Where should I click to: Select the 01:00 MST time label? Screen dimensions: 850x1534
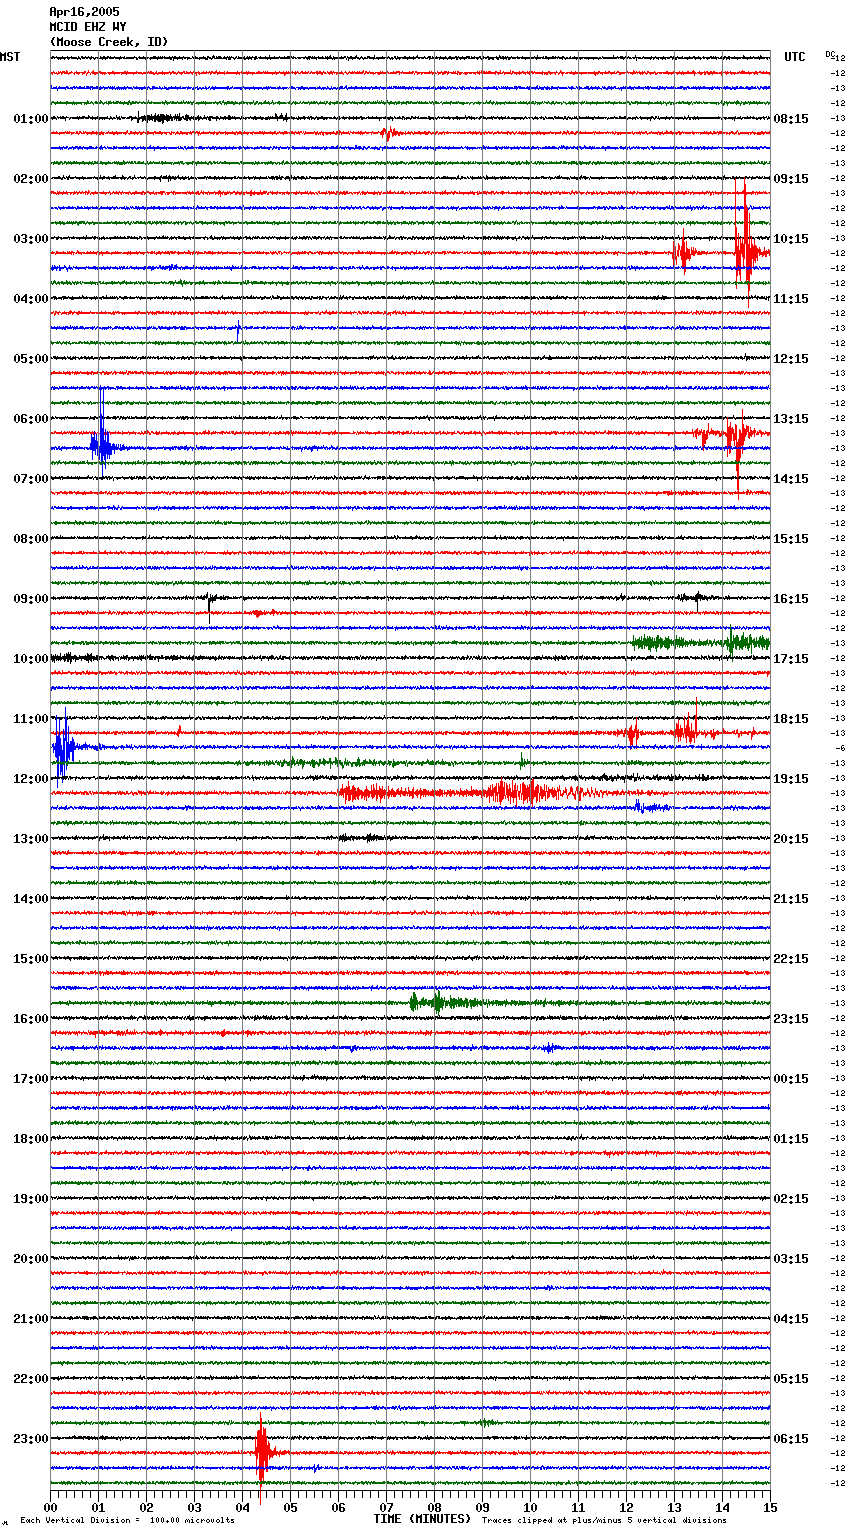pos(31,119)
